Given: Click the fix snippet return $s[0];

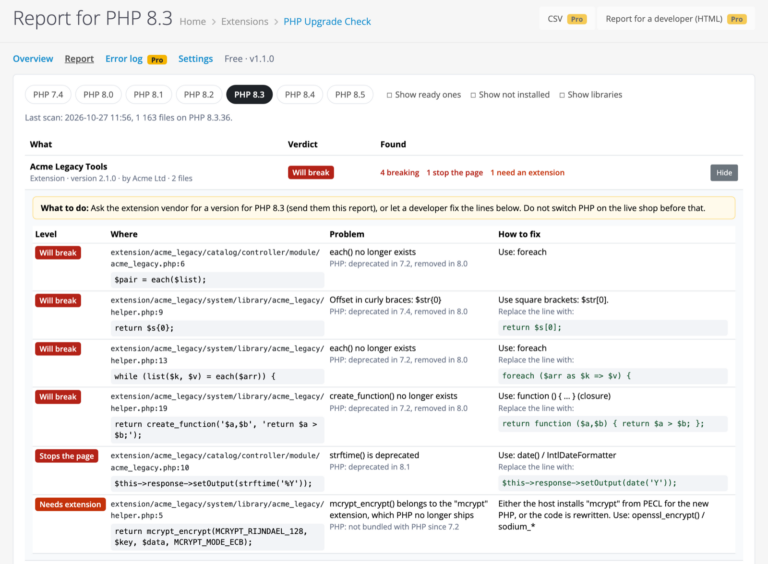Looking at the screenshot, I should (x=613, y=327).
